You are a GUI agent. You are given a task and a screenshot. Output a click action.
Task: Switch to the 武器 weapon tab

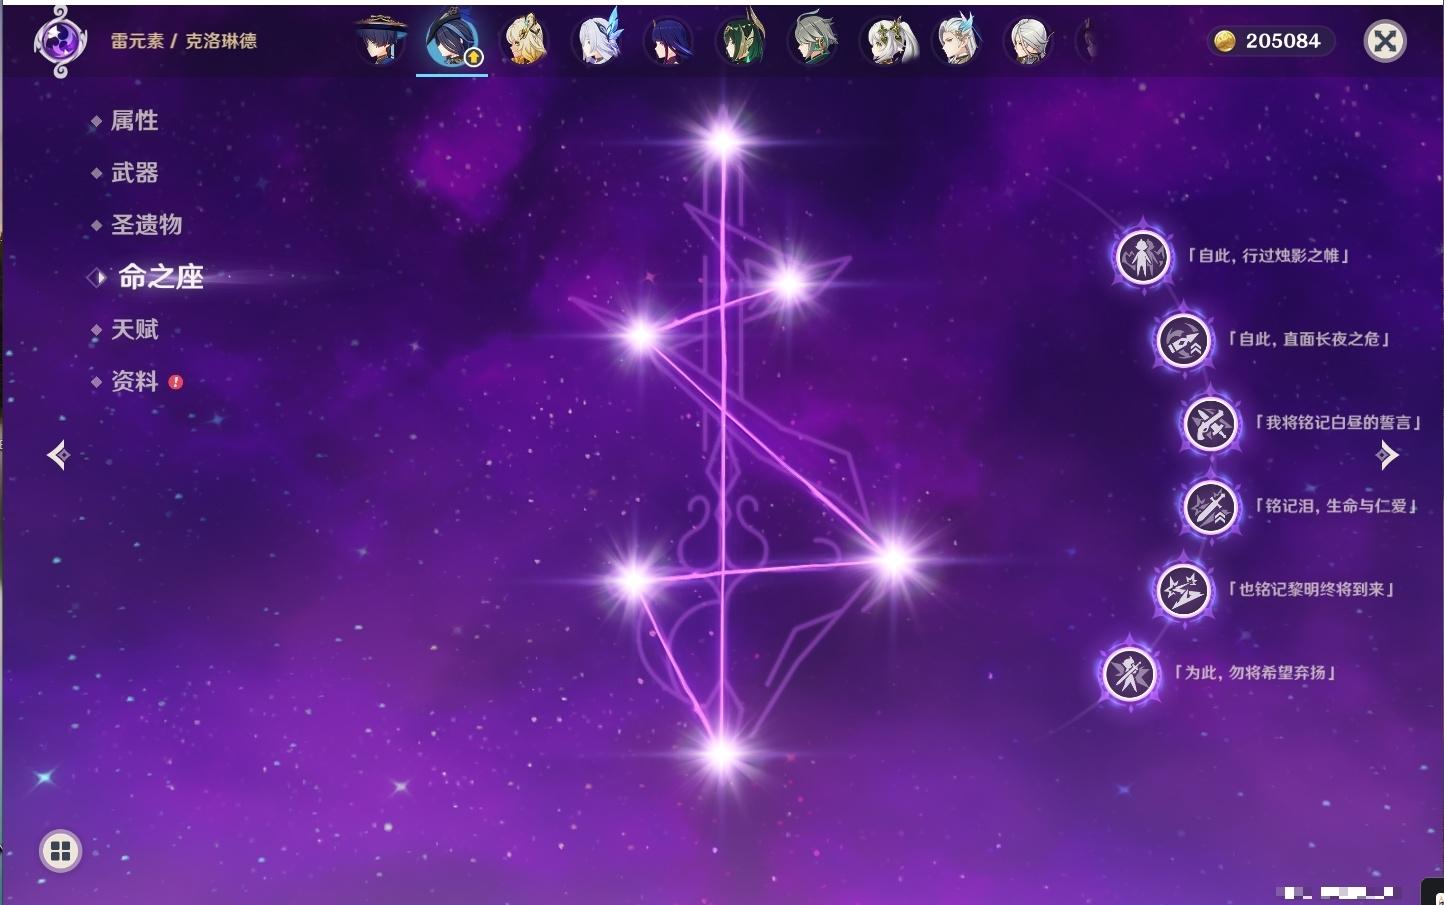coord(134,173)
